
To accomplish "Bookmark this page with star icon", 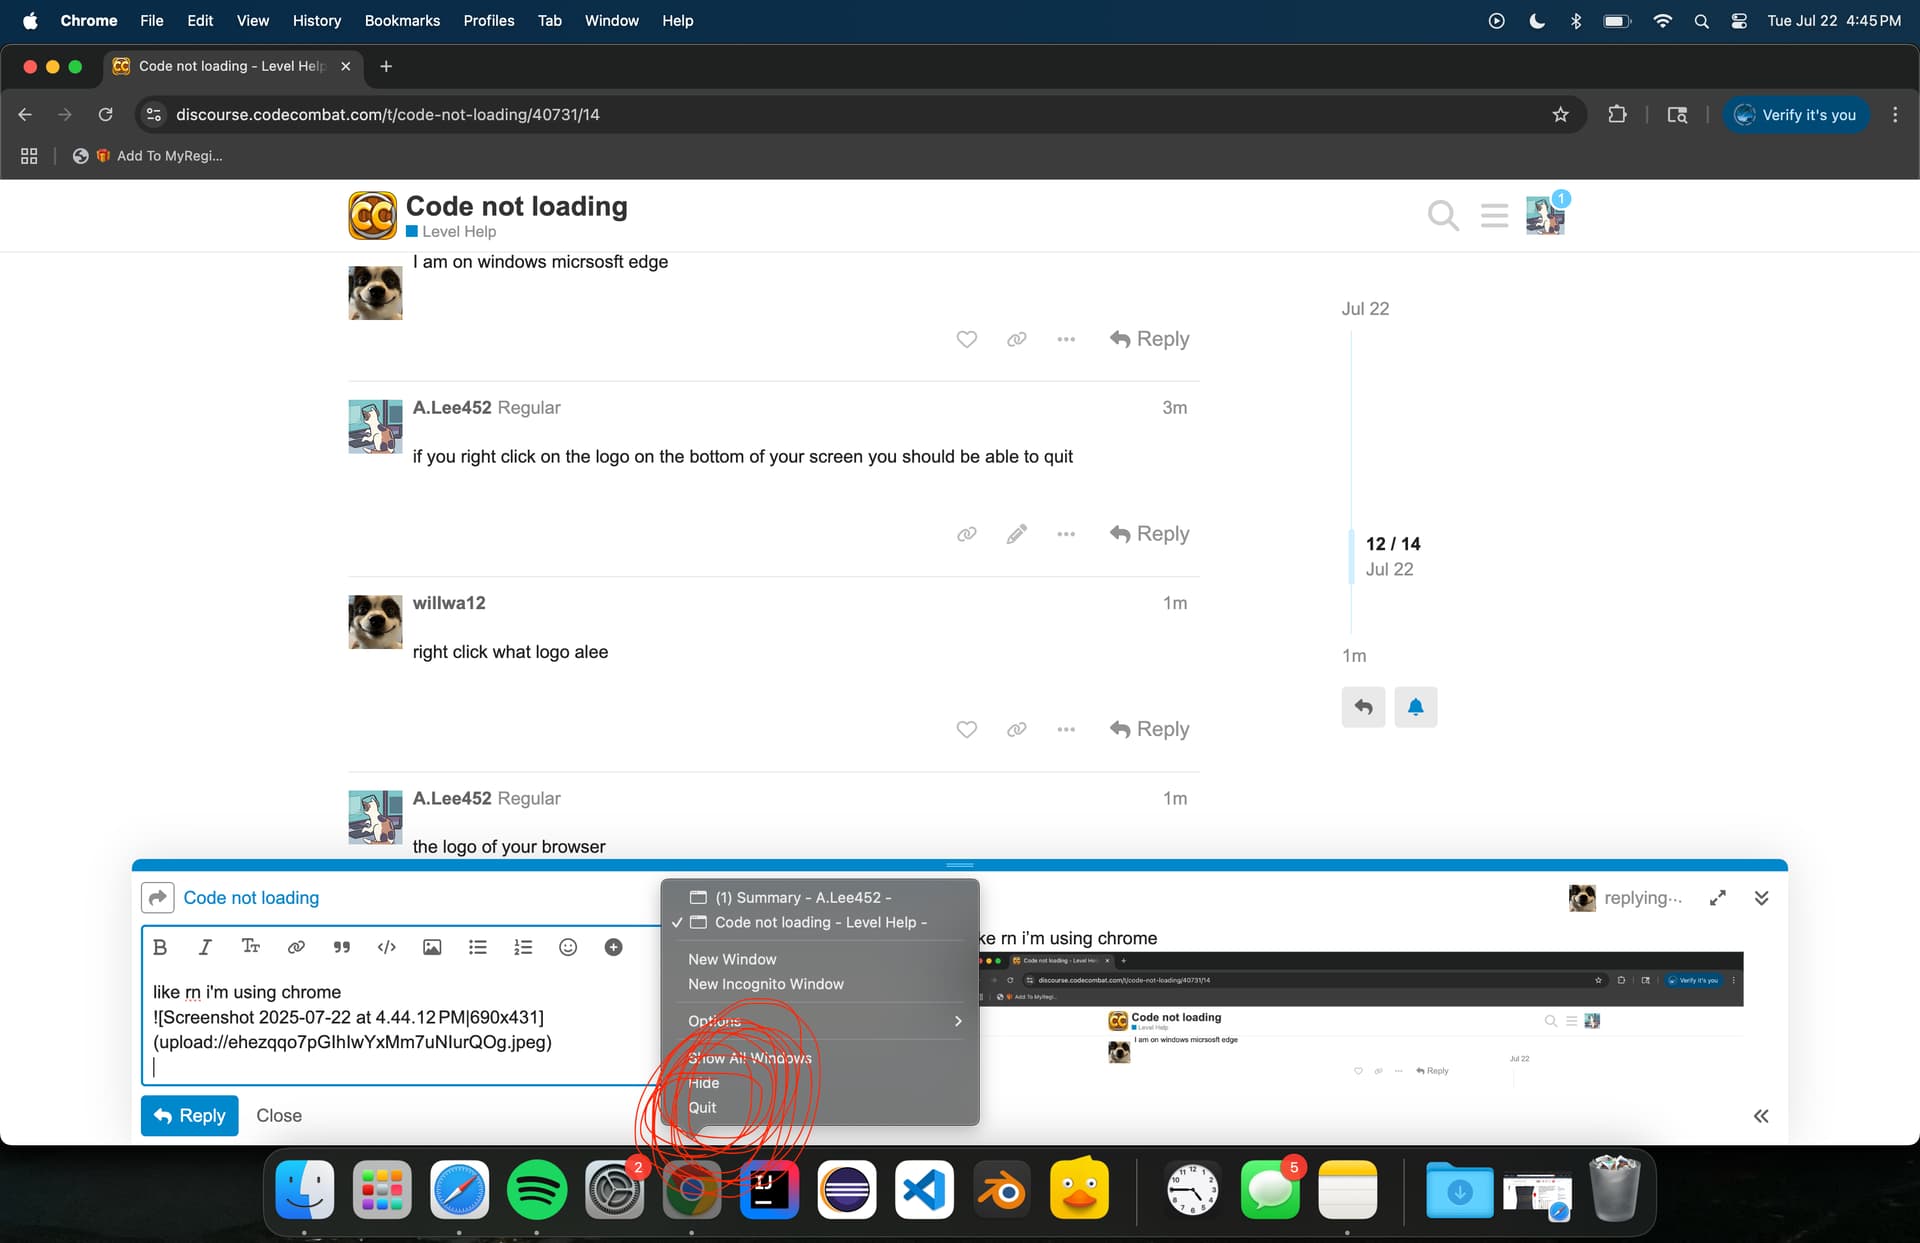I will tap(1560, 115).
